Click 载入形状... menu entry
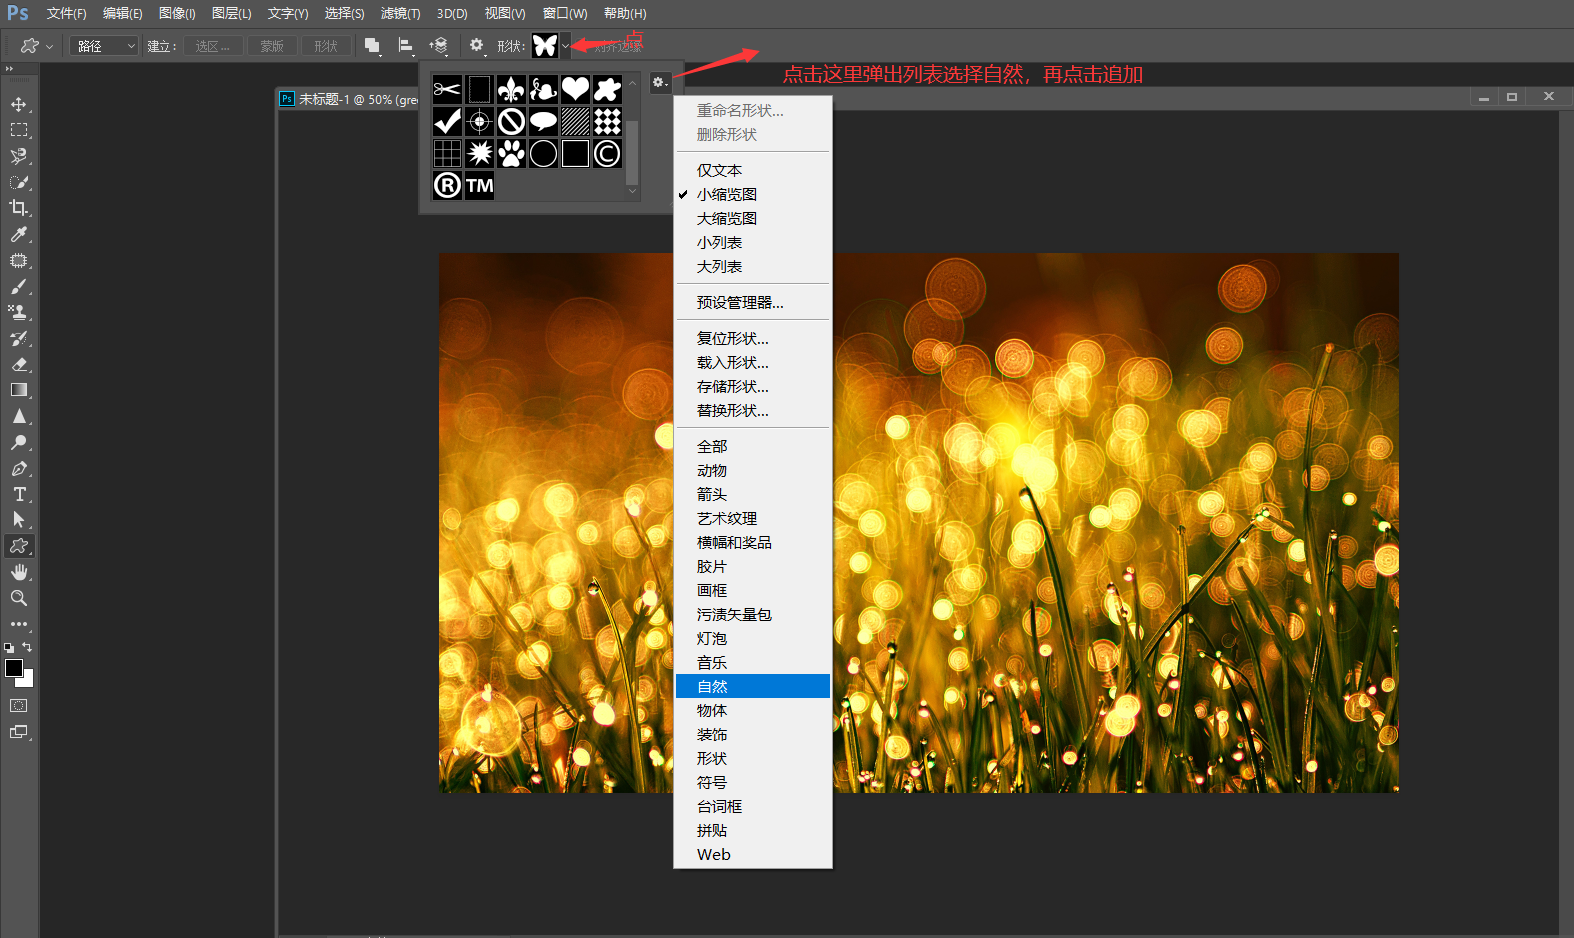Viewport: 1574px width, 938px height. tap(733, 362)
